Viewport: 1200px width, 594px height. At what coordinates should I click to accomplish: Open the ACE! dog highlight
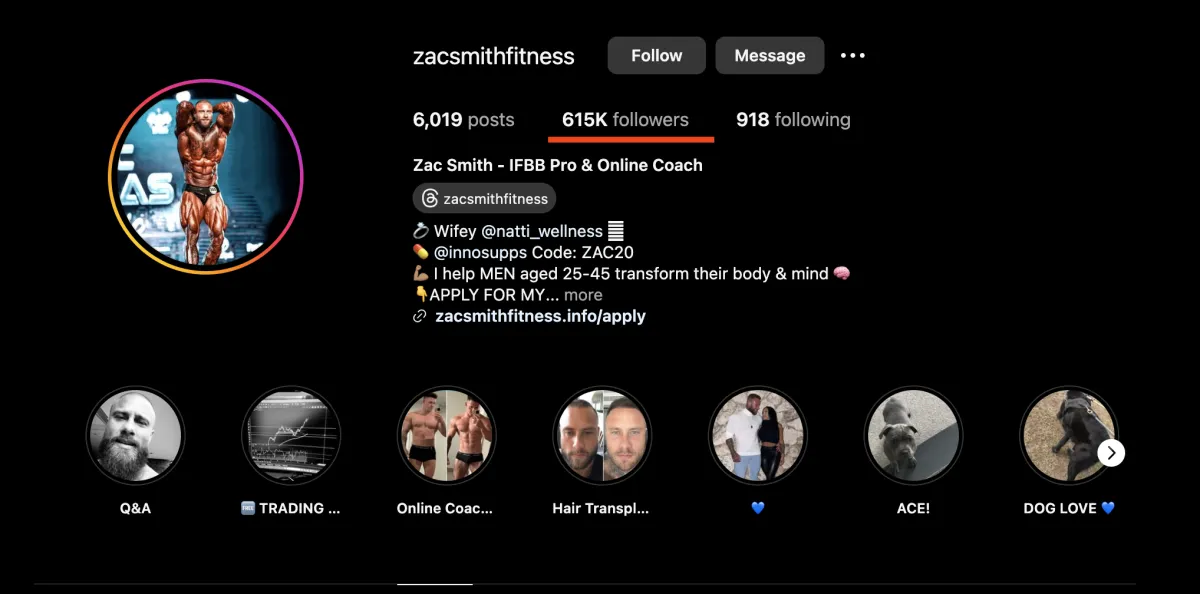[913, 436]
